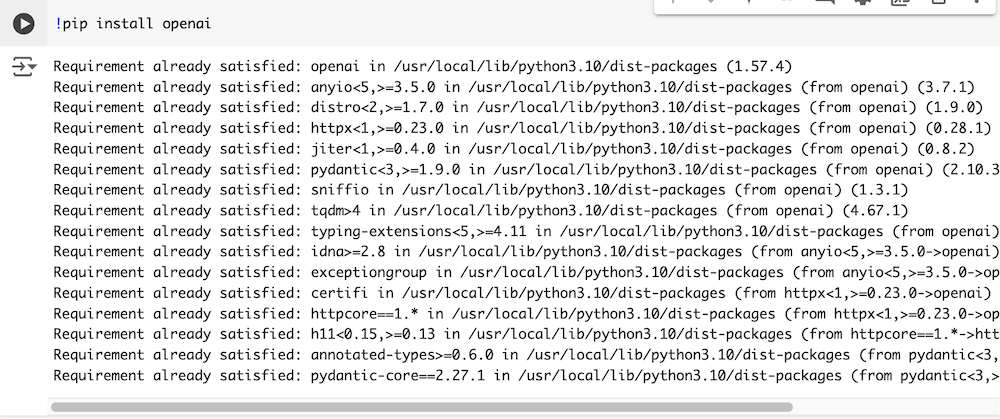Open editor settings gear icon
The image size is (1000, 419).
click(x=862, y=3)
